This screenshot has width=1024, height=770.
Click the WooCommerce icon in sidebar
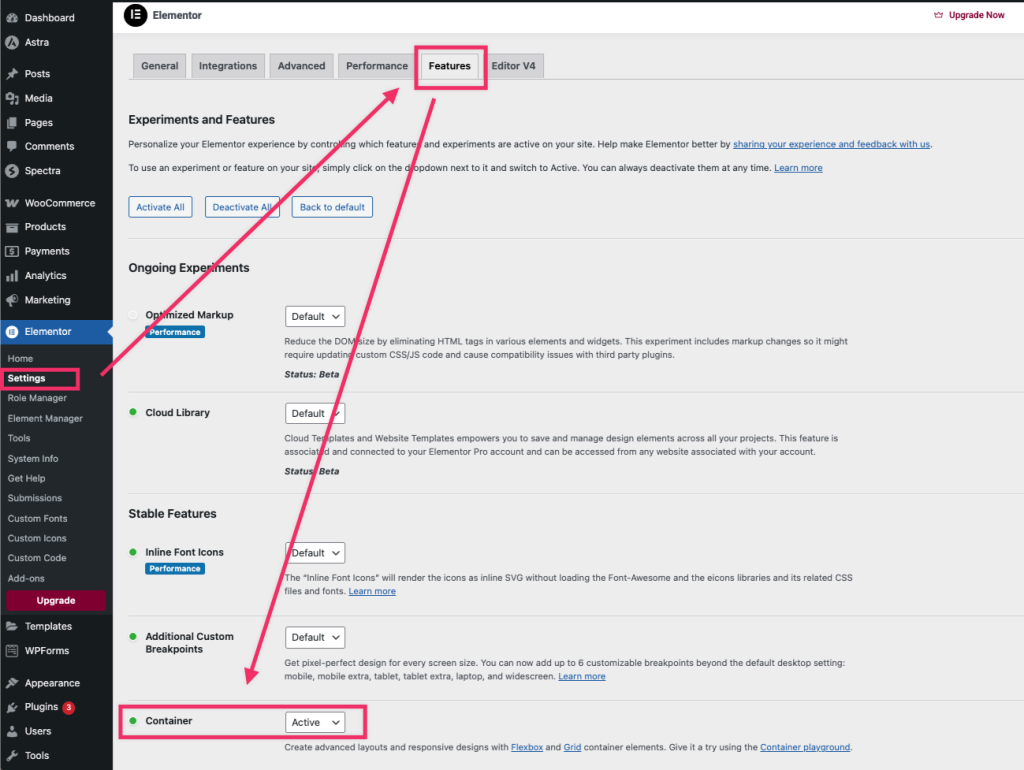(12, 203)
